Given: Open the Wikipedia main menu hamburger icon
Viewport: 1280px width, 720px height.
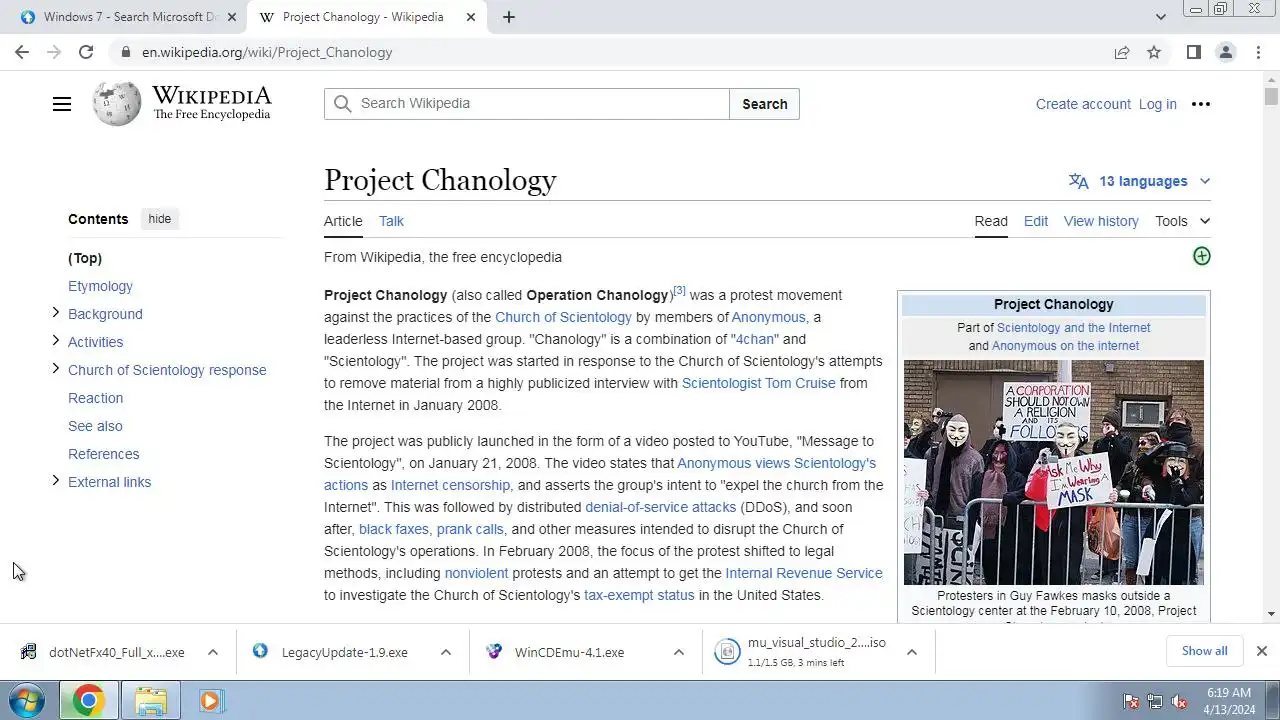Looking at the screenshot, I should pos(62,104).
